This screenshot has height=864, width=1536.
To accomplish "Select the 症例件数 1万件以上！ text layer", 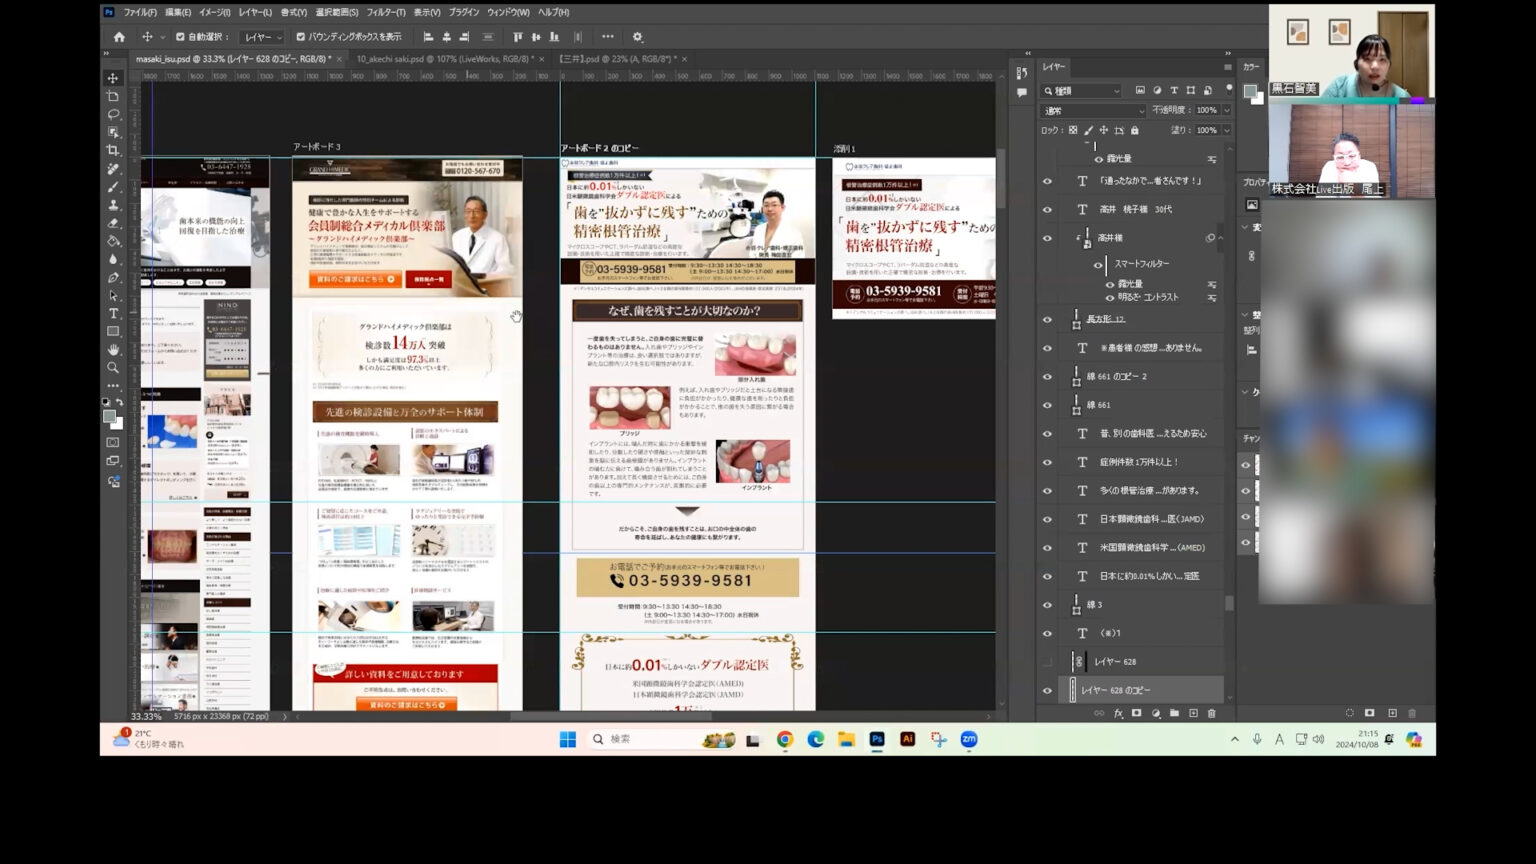I will point(1139,462).
